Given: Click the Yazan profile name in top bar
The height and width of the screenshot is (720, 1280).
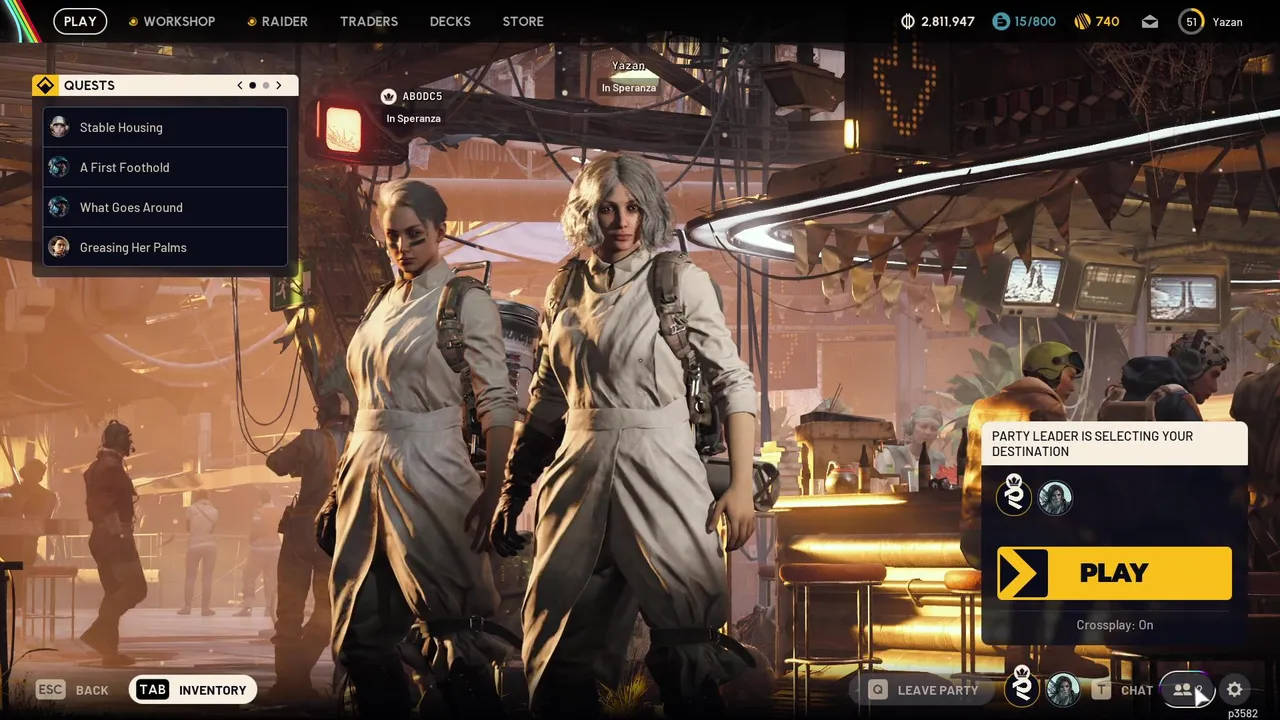Looking at the screenshot, I should point(1227,22).
